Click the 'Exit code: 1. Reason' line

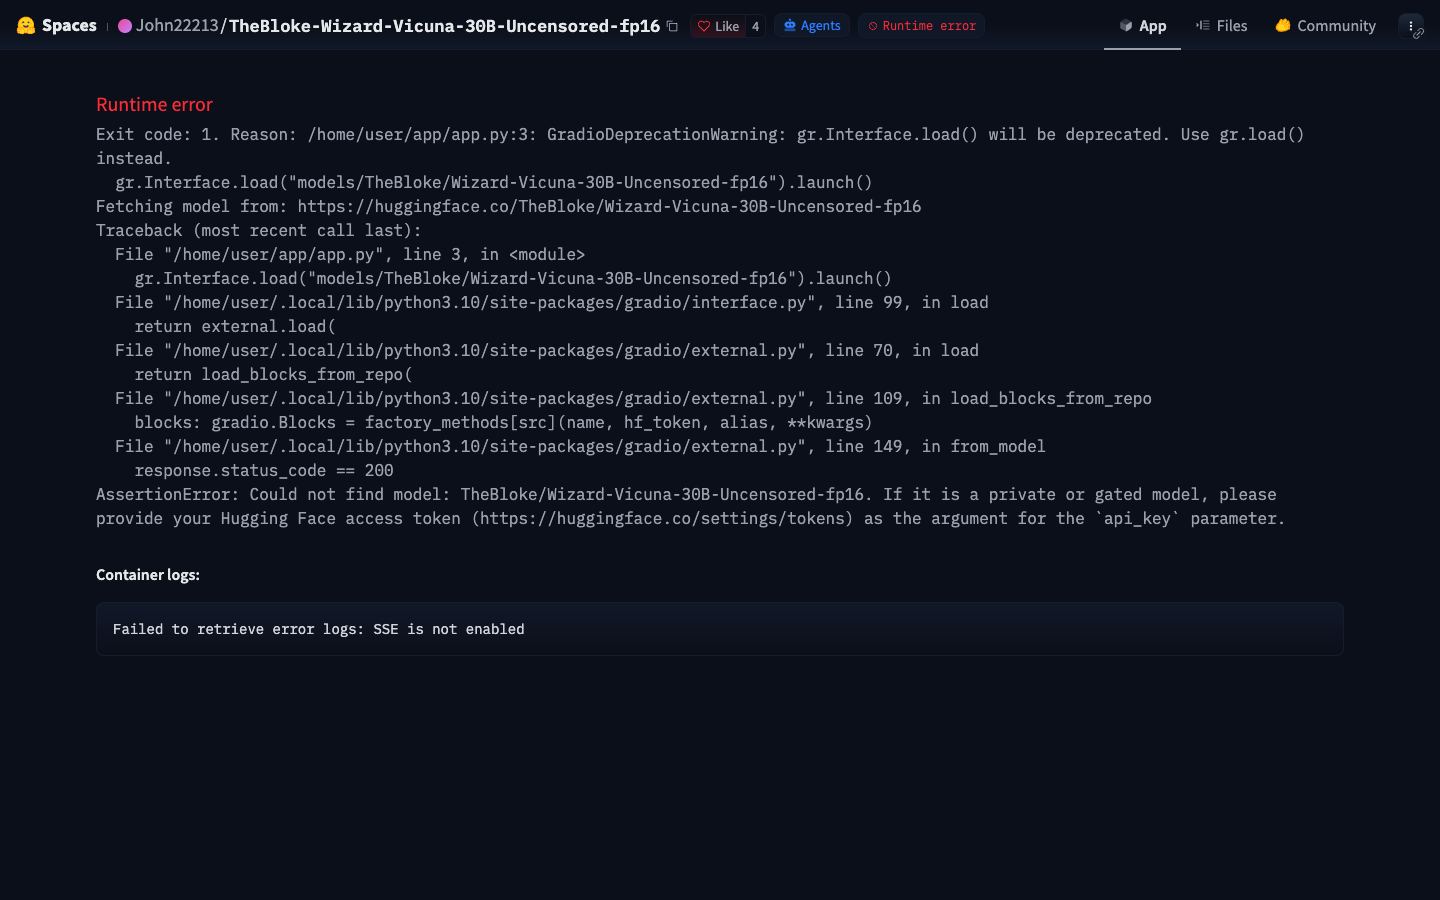[x=700, y=134]
